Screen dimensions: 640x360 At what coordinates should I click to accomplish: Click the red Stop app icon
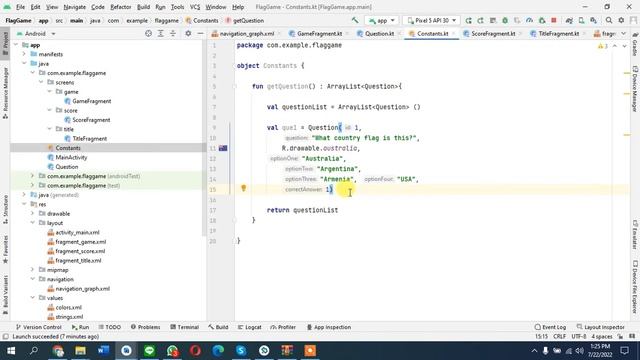pyautogui.click(x=554, y=20)
